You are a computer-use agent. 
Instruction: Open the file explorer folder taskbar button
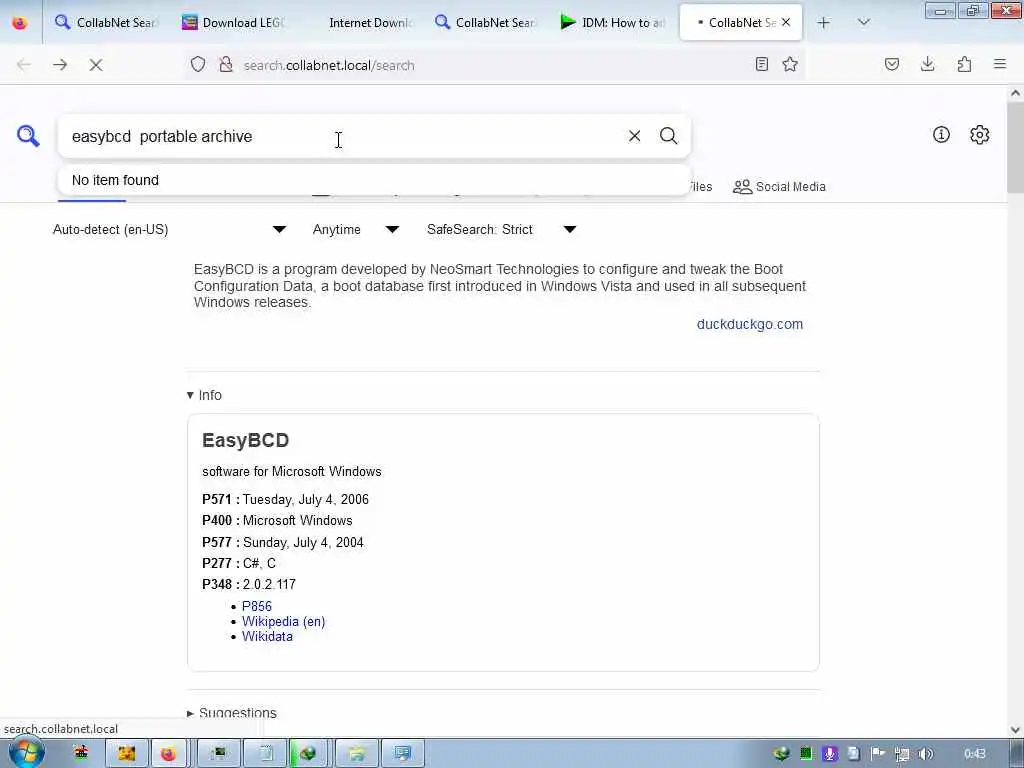point(357,754)
